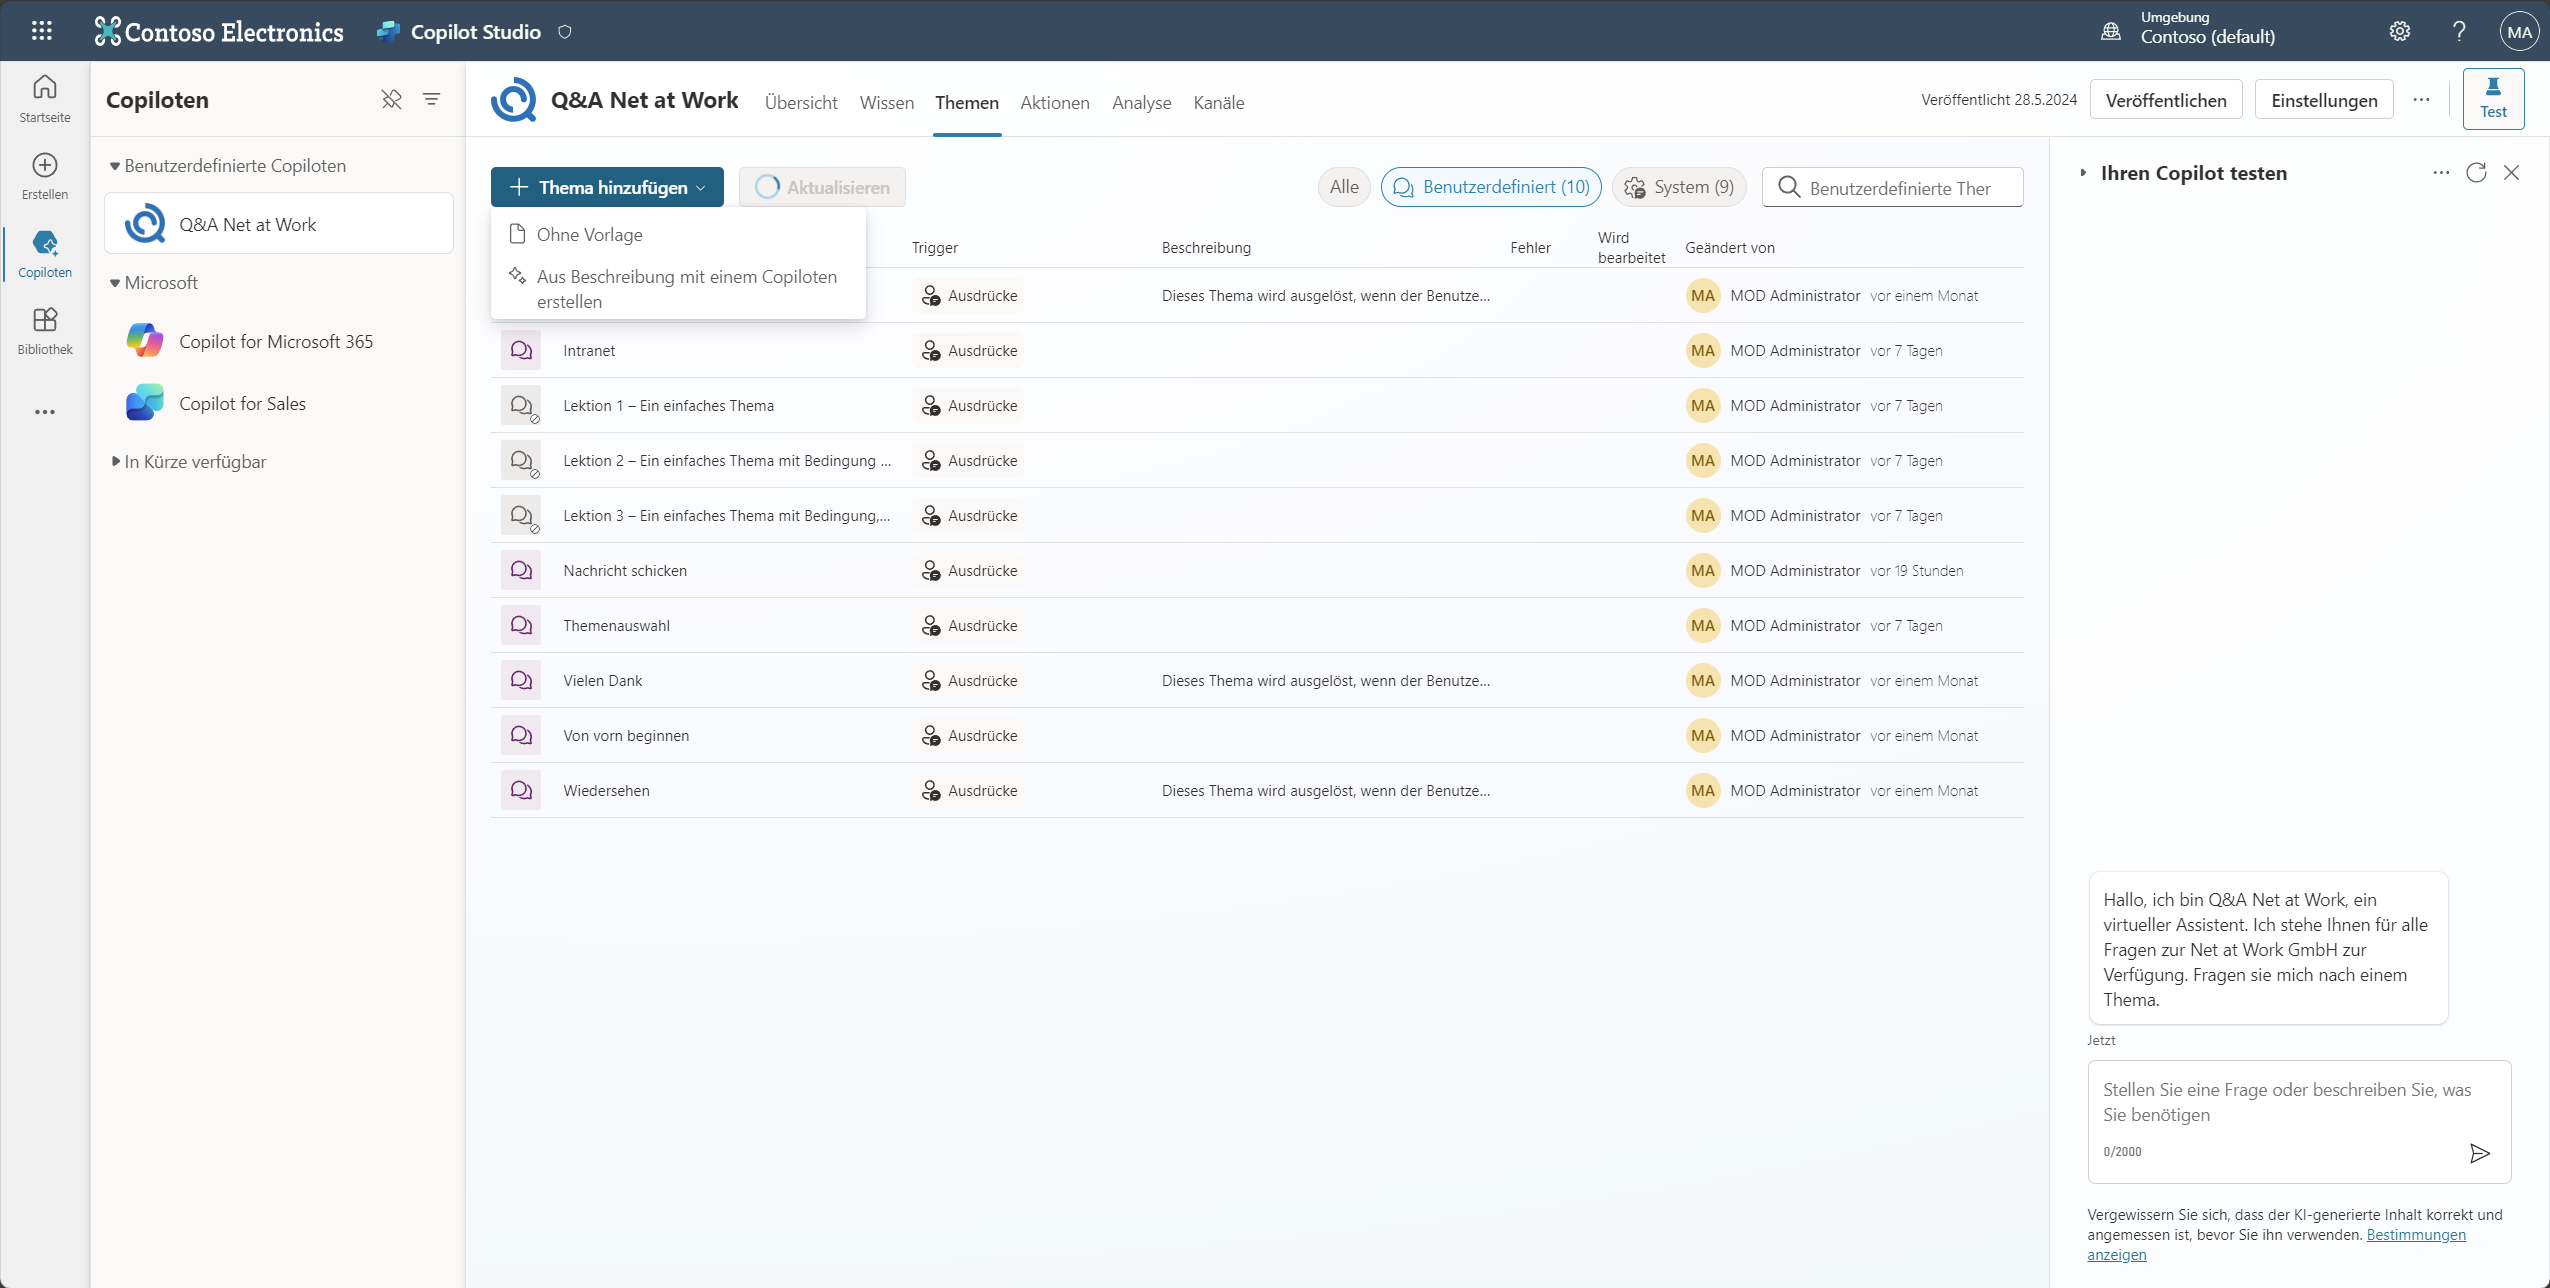Close the Ihren Copilot testen pane
2550x1288 pixels.
[x=2511, y=173]
